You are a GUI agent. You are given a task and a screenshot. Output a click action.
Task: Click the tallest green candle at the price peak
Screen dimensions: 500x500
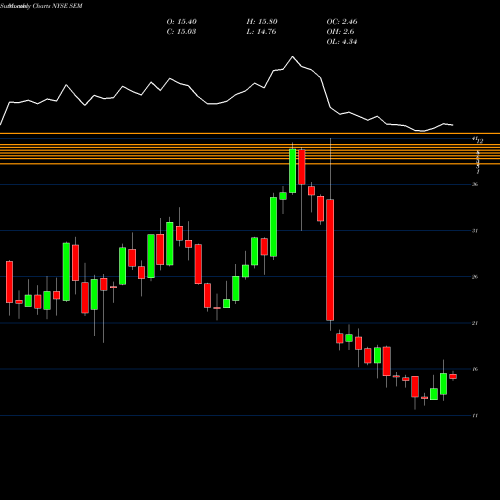(x=292, y=171)
